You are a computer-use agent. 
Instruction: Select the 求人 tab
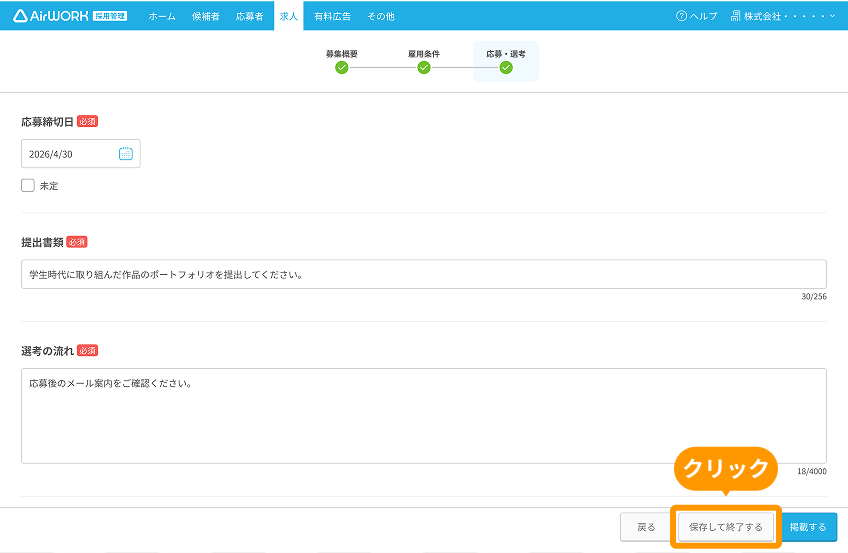(x=289, y=16)
